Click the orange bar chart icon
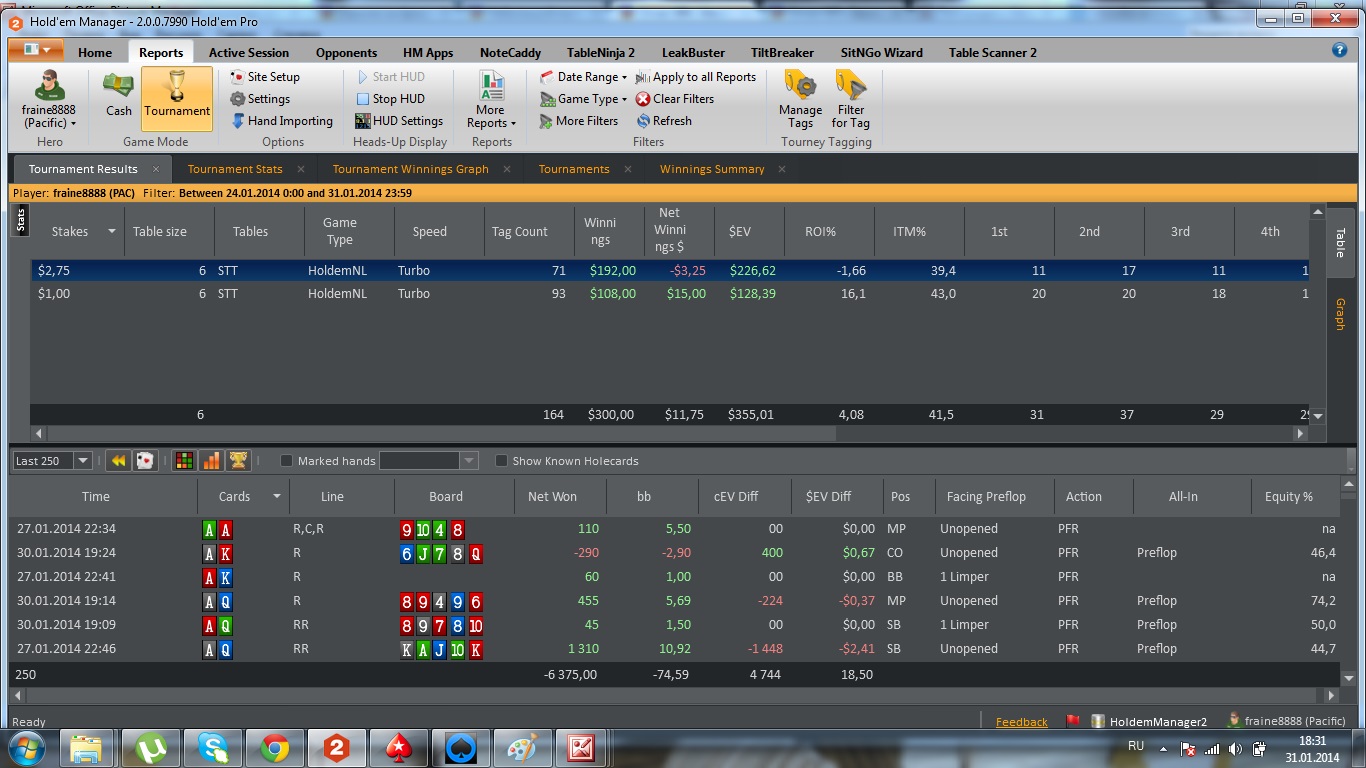Viewport: 1366px width, 768px height. (x=211, y=461)
